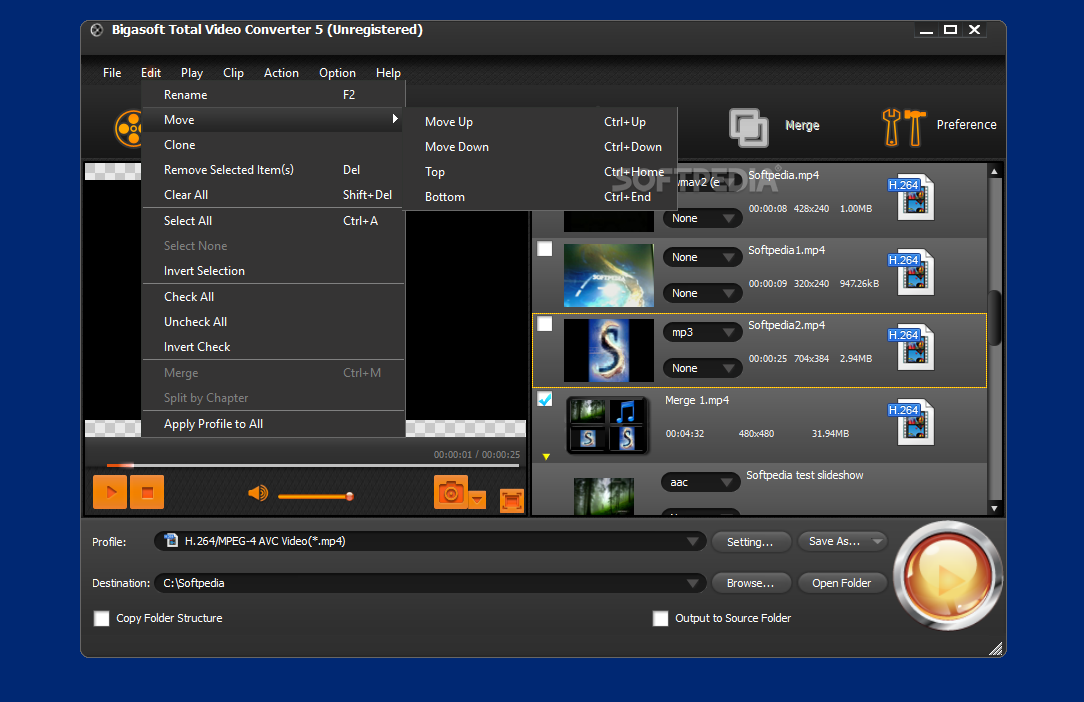Click the file icon in the Profile field
The image size is (1084, 702).
171,541
